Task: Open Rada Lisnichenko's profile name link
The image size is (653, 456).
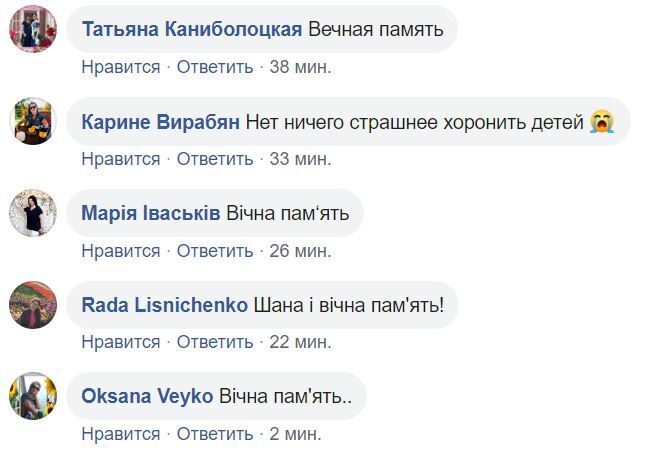Action: [164, 305]
